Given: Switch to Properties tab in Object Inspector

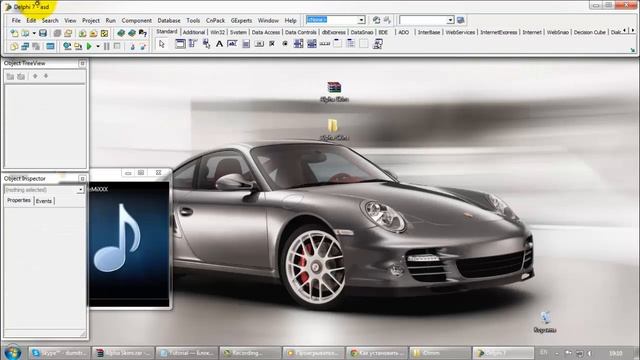Looking at the screenshot, I should 19,200.
